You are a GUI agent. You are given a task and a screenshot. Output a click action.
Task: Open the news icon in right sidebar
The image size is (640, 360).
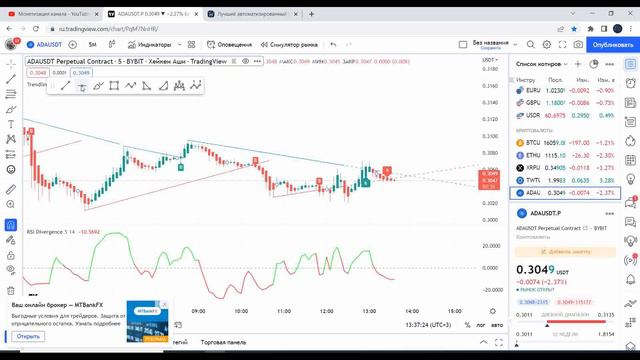[x=631, y=102]
